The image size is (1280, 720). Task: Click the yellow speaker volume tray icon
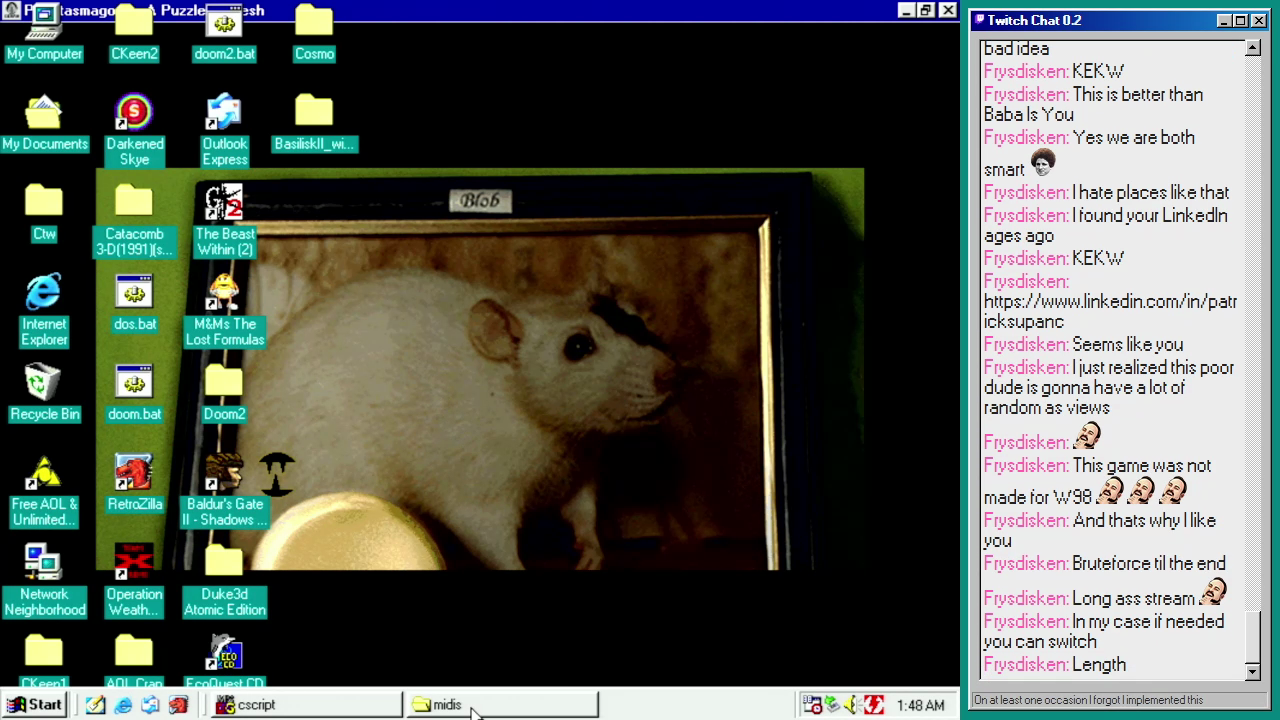click(x=853, y=705)
